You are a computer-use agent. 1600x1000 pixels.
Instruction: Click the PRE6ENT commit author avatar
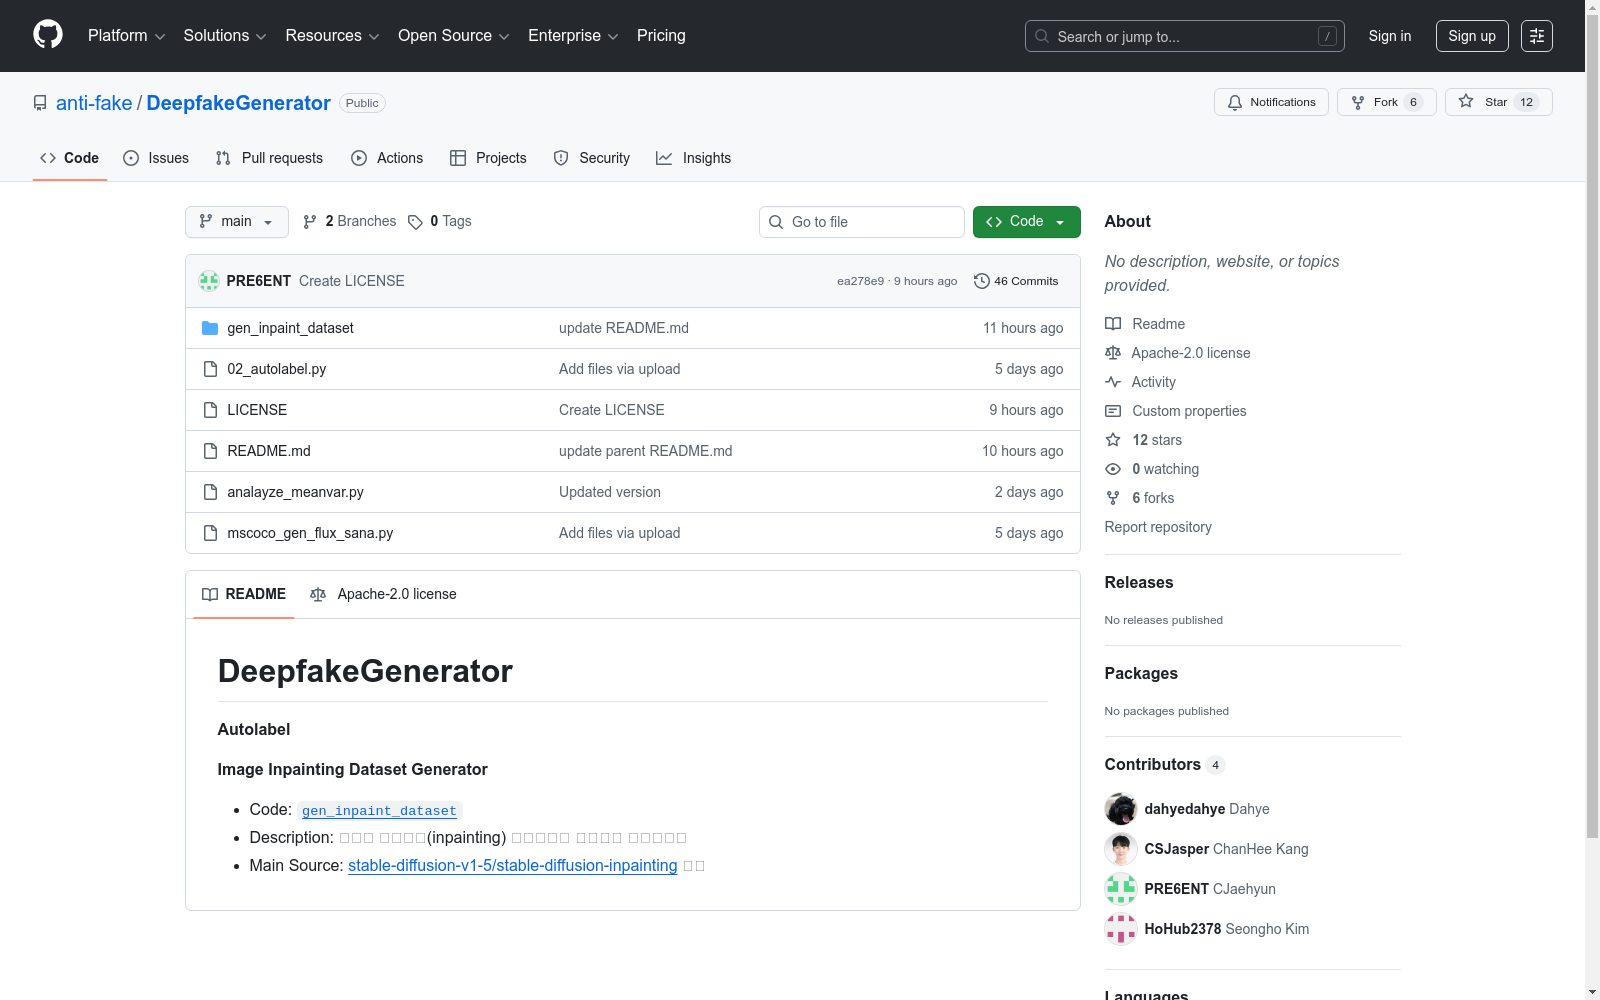tap(209, 281)
